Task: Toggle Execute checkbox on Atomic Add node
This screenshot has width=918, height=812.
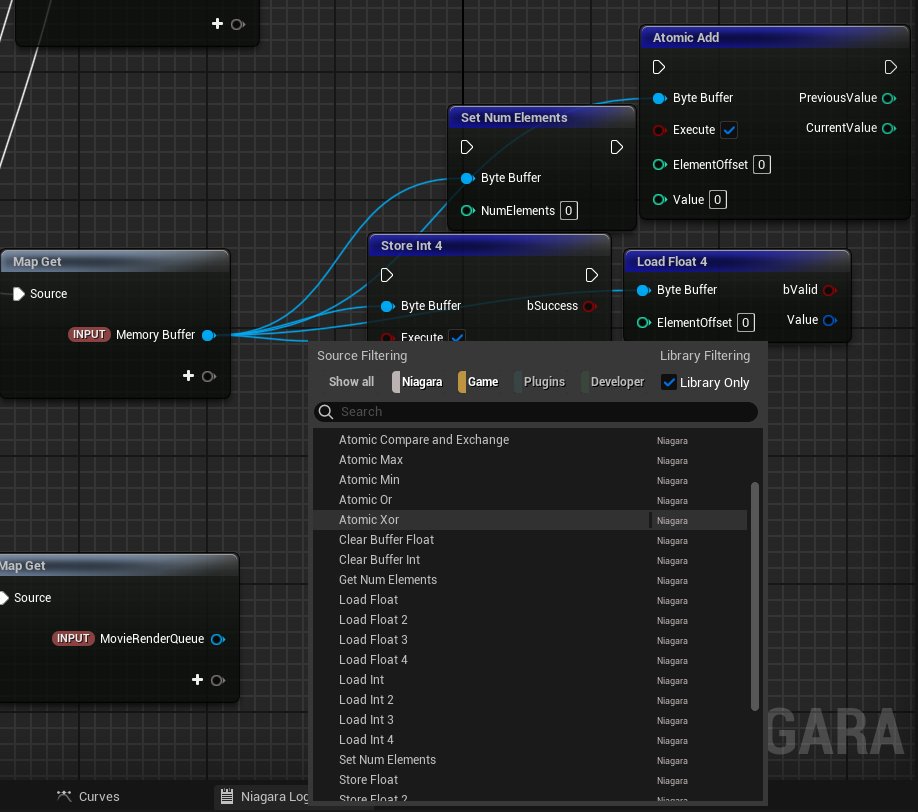Action: tap(729, 130)
